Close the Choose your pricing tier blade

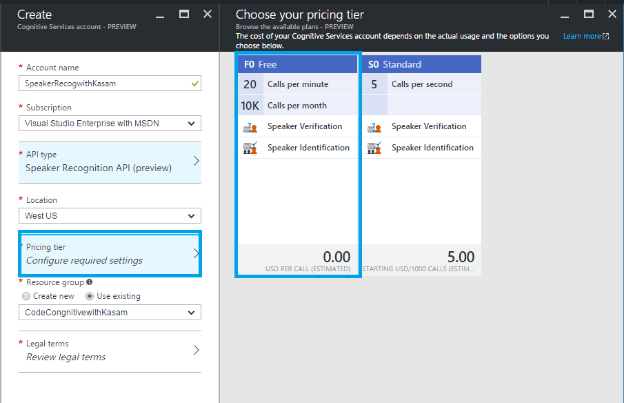click(610, 14)
